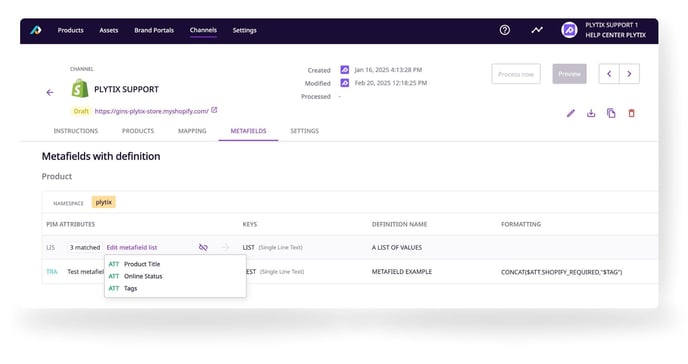Click the edit pencil icon
The width and height of the screenshot is (688, 364).
click(570, 113)
